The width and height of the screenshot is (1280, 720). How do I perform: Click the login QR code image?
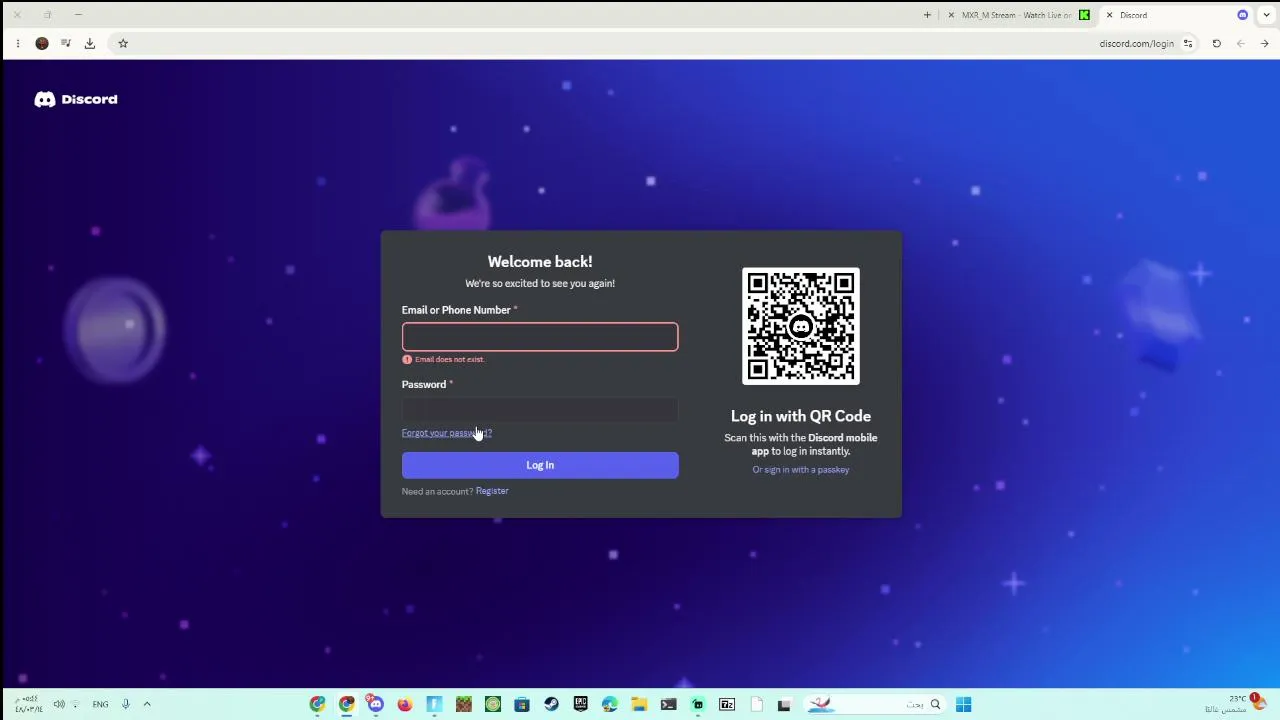pos(801,326)
